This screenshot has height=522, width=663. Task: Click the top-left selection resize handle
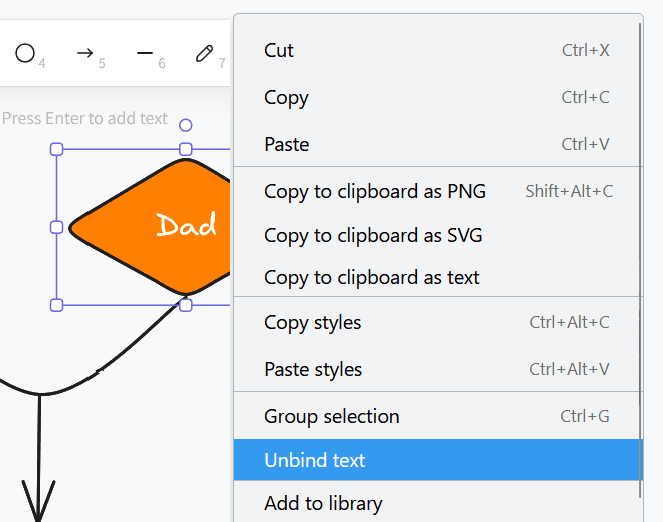(x=57, y=149)
